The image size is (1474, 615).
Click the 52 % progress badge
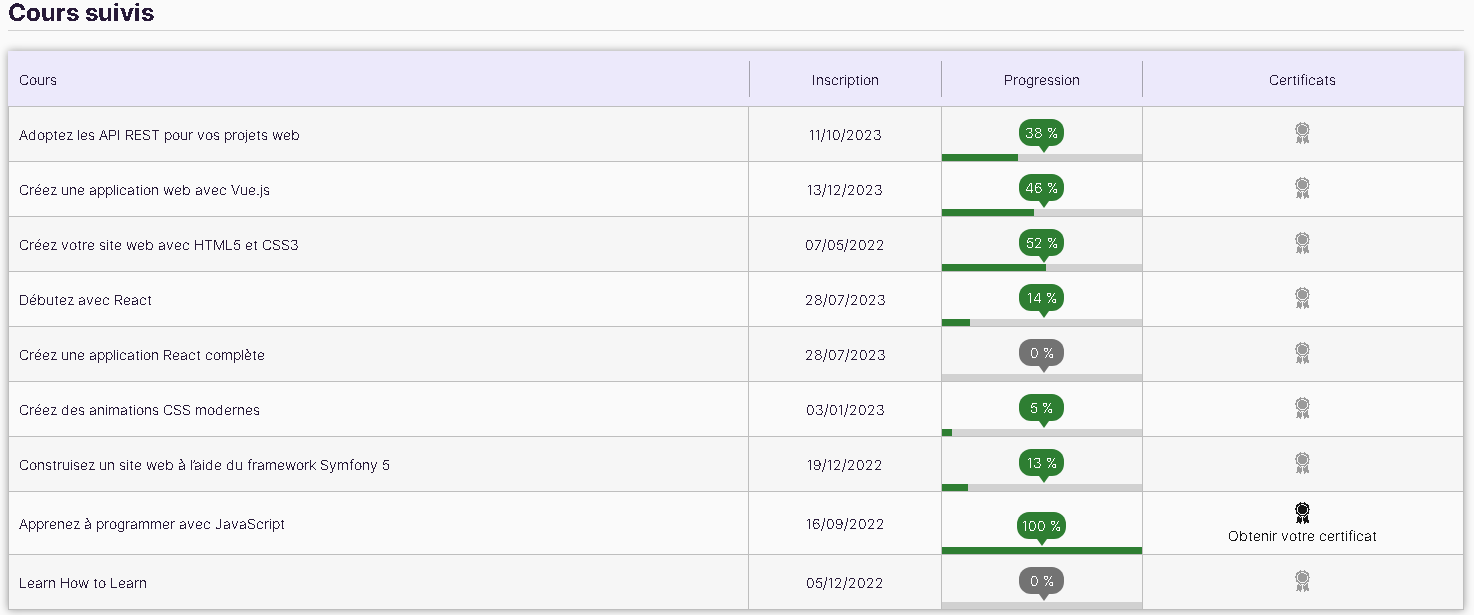click(1041, 243)
